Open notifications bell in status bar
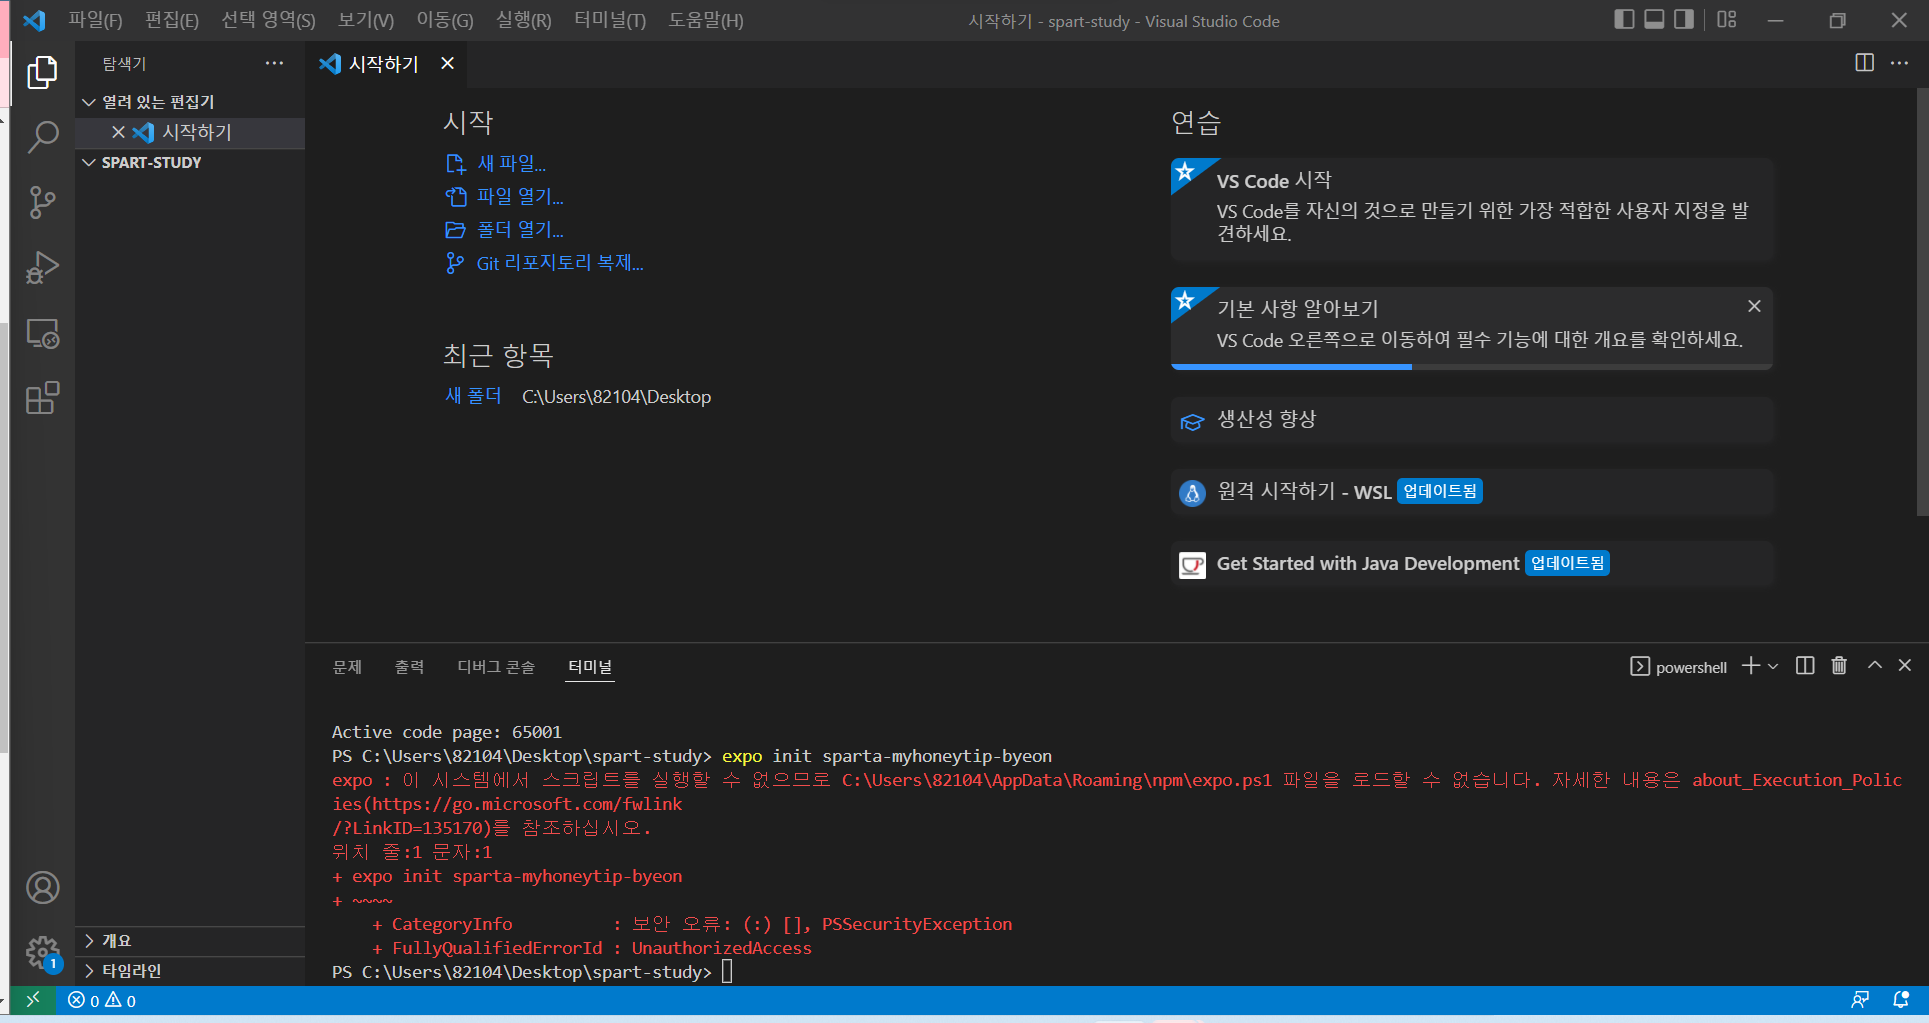 [x=1901, y=1000]
